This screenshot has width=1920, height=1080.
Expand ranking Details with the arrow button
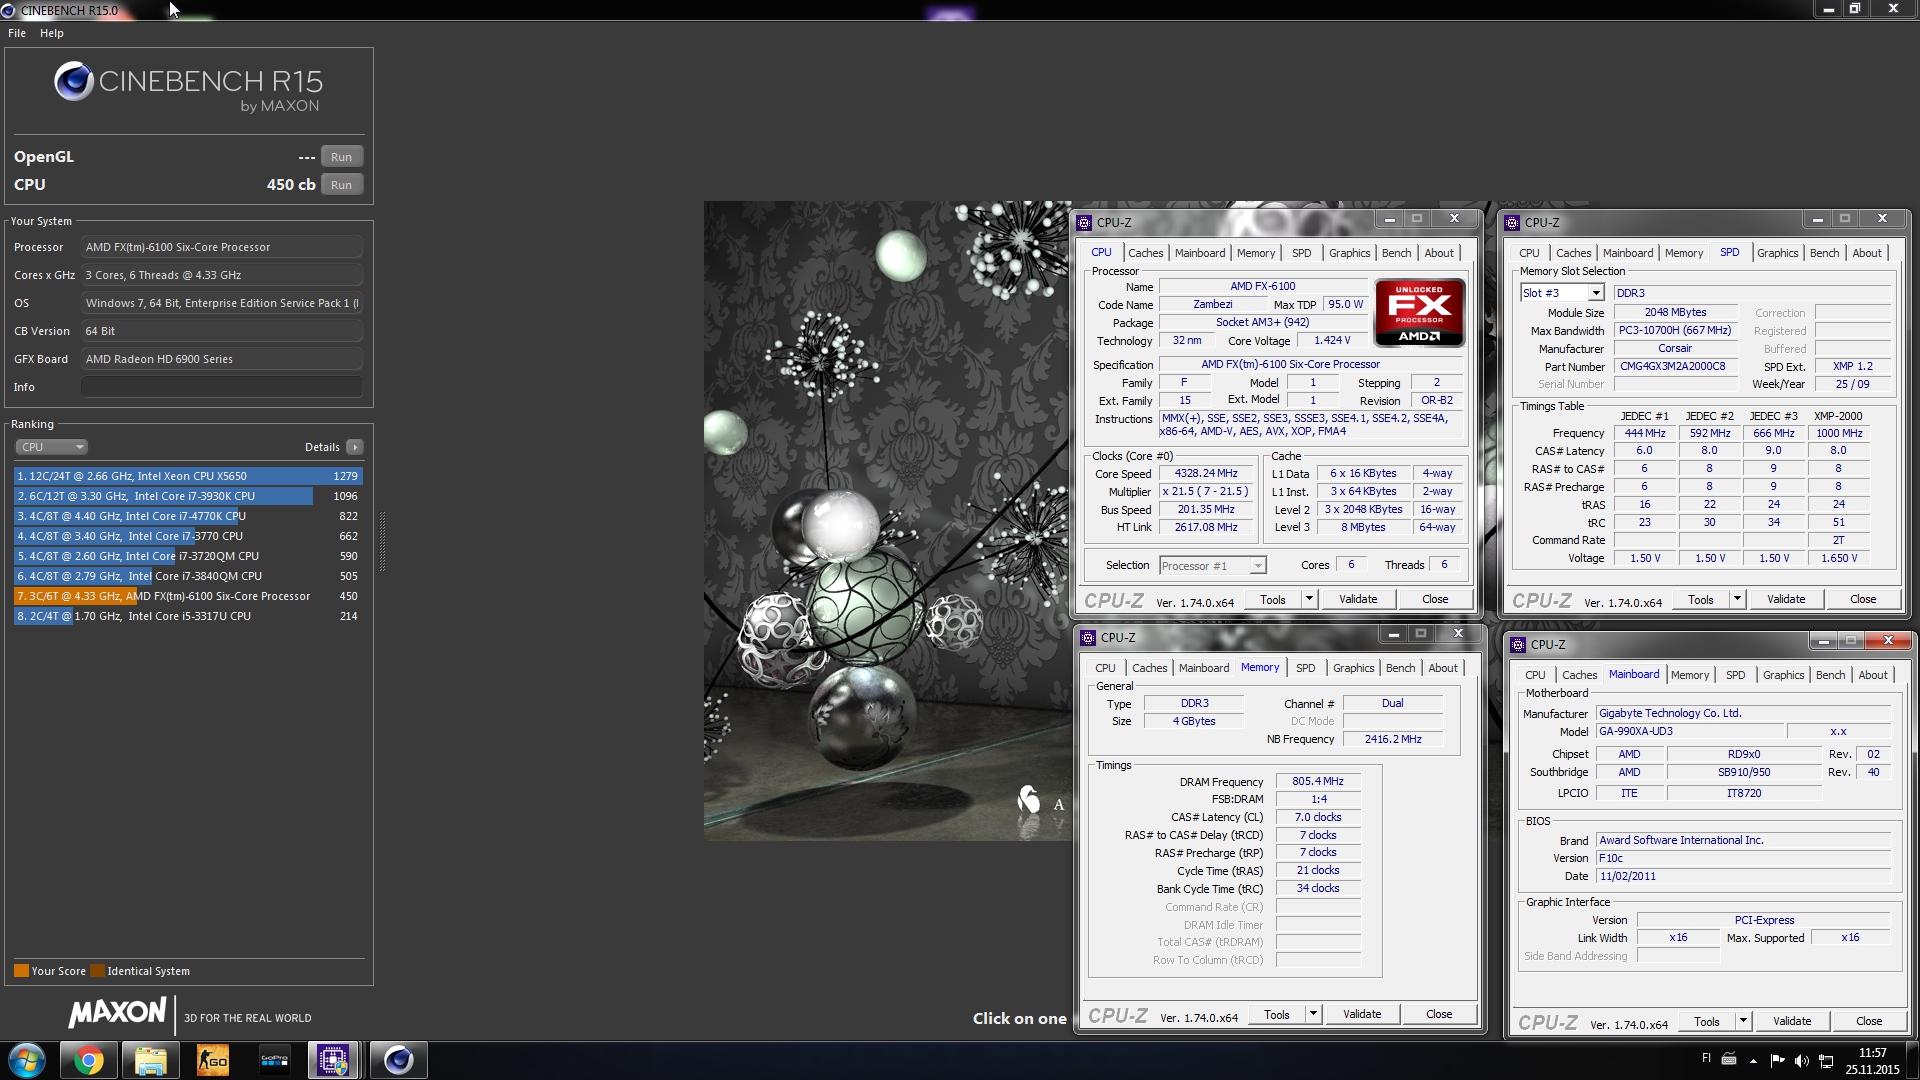(355, 447)
